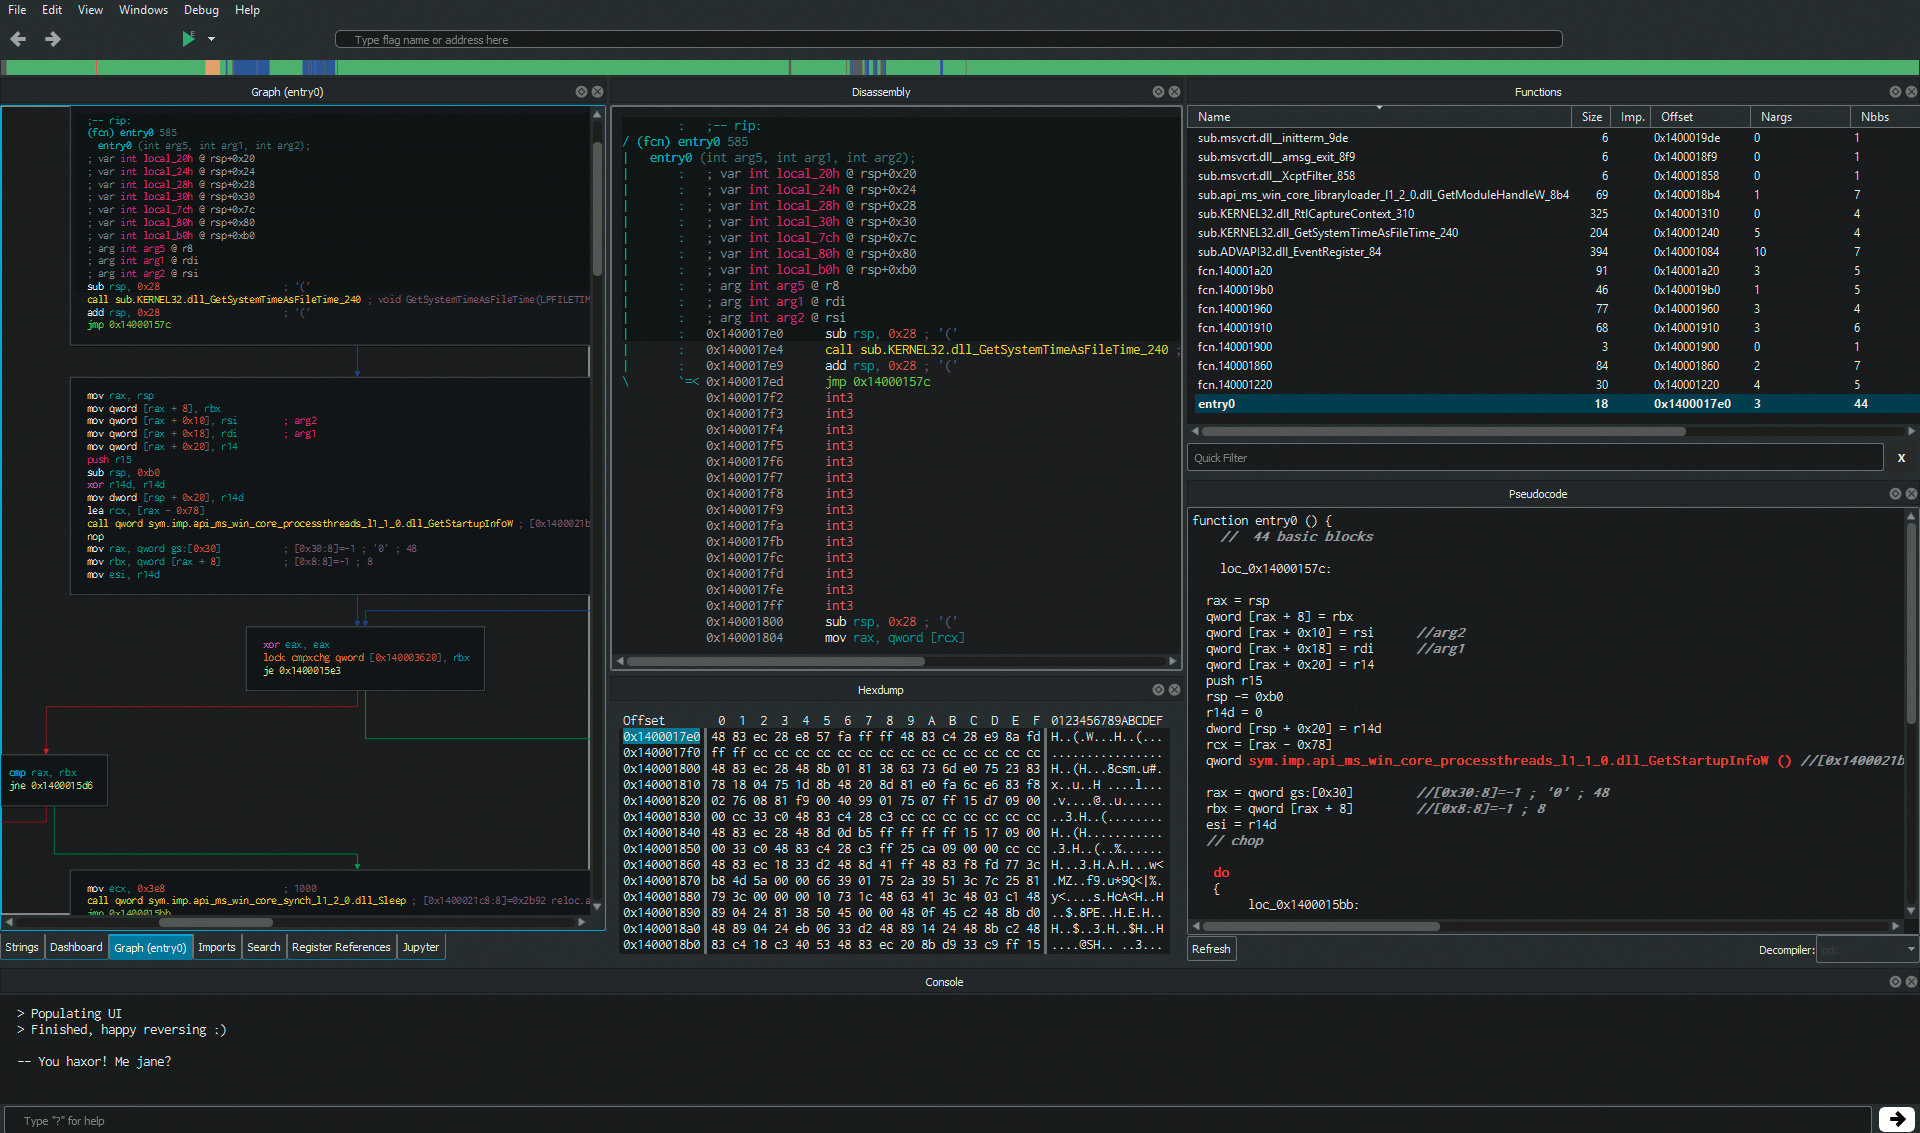
Task: Clear the Quick Filter with X button
Action: click(1901, 458)
